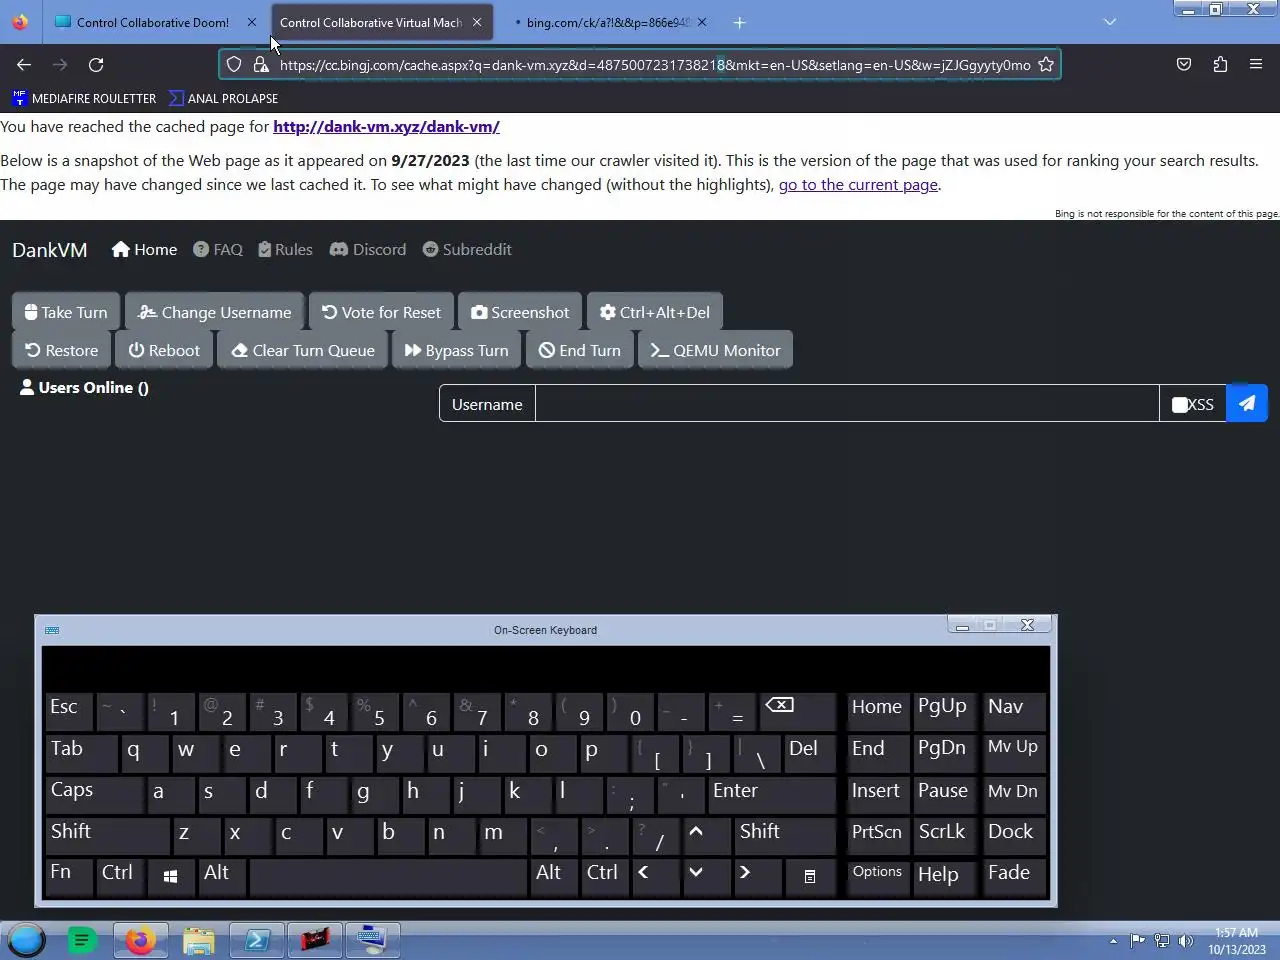This screenshot has width=1280, height=960.
Task: Click the End Turn button
Action: pyautogui.click(x=580, y=350)
